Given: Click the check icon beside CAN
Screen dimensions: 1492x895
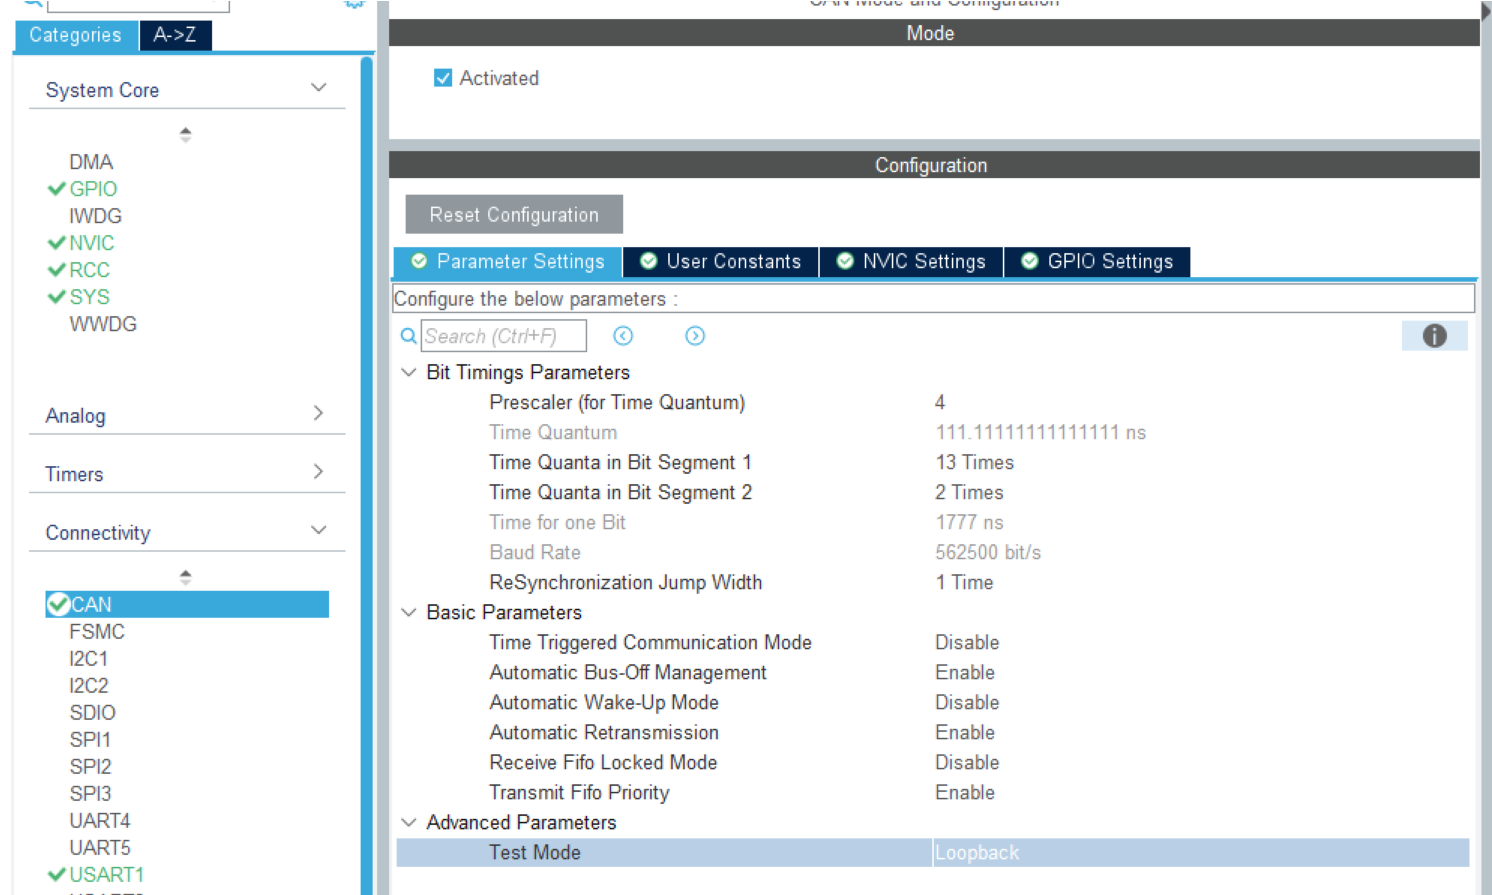Looking at the screenshot, I should click(x=58, y=604).
